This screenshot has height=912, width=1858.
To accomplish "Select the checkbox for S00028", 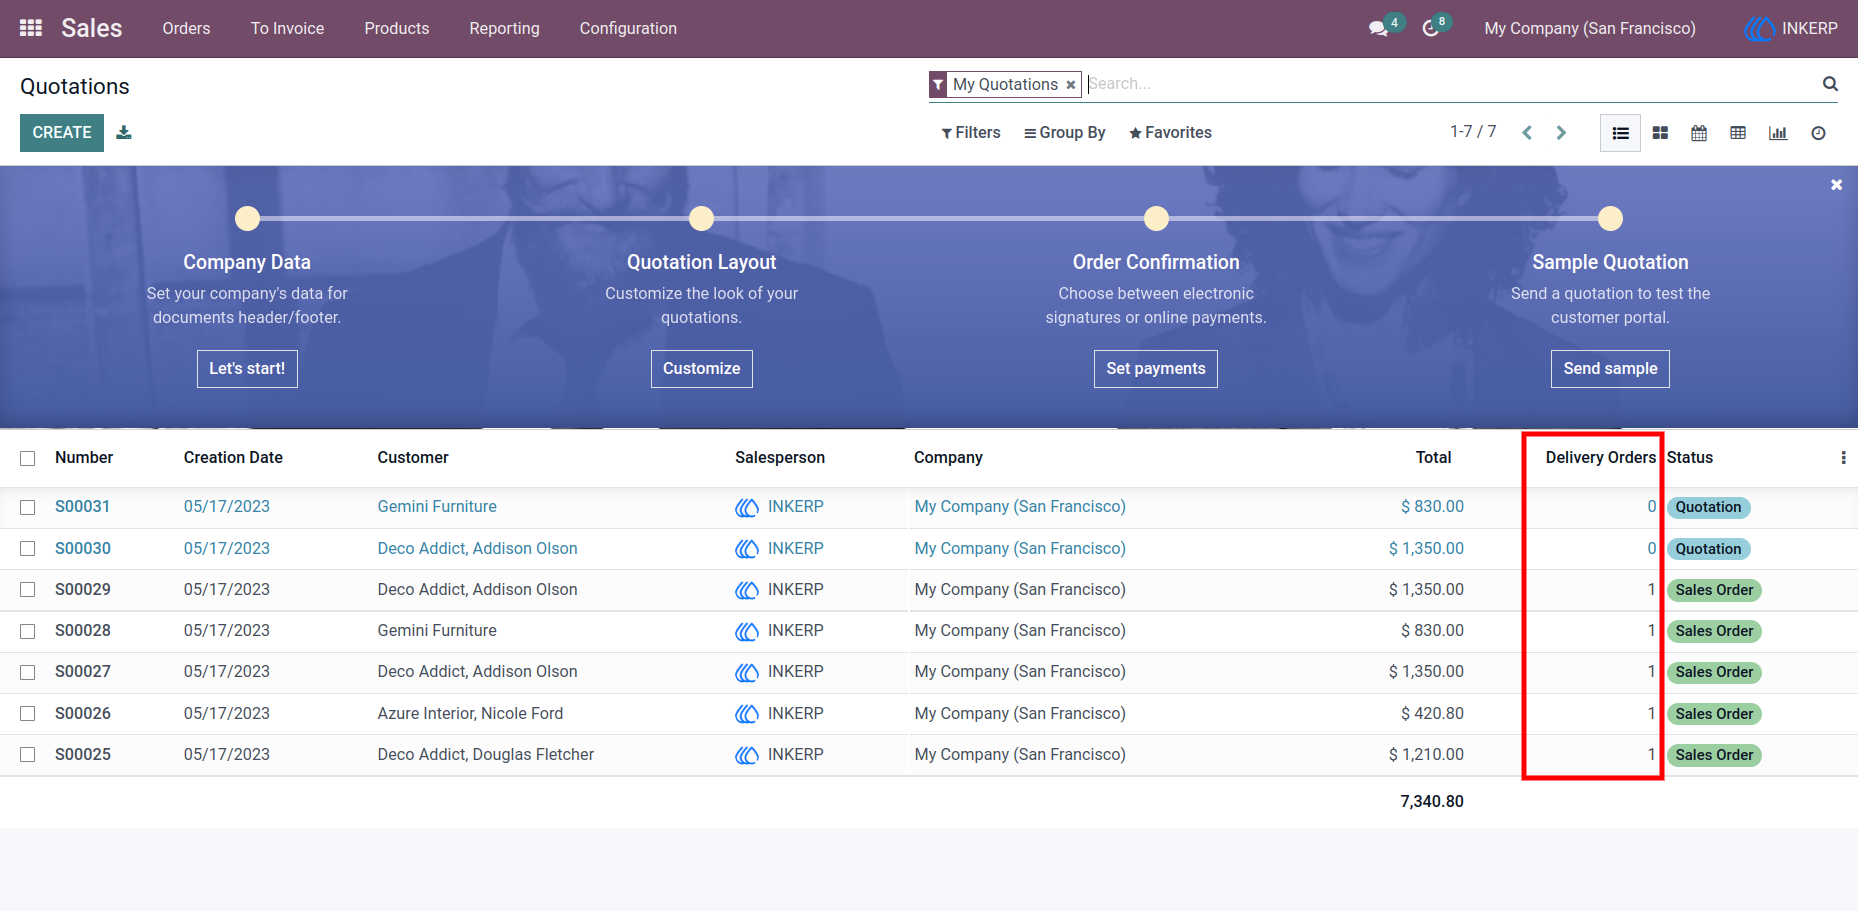I will click(x=28, y=631).
